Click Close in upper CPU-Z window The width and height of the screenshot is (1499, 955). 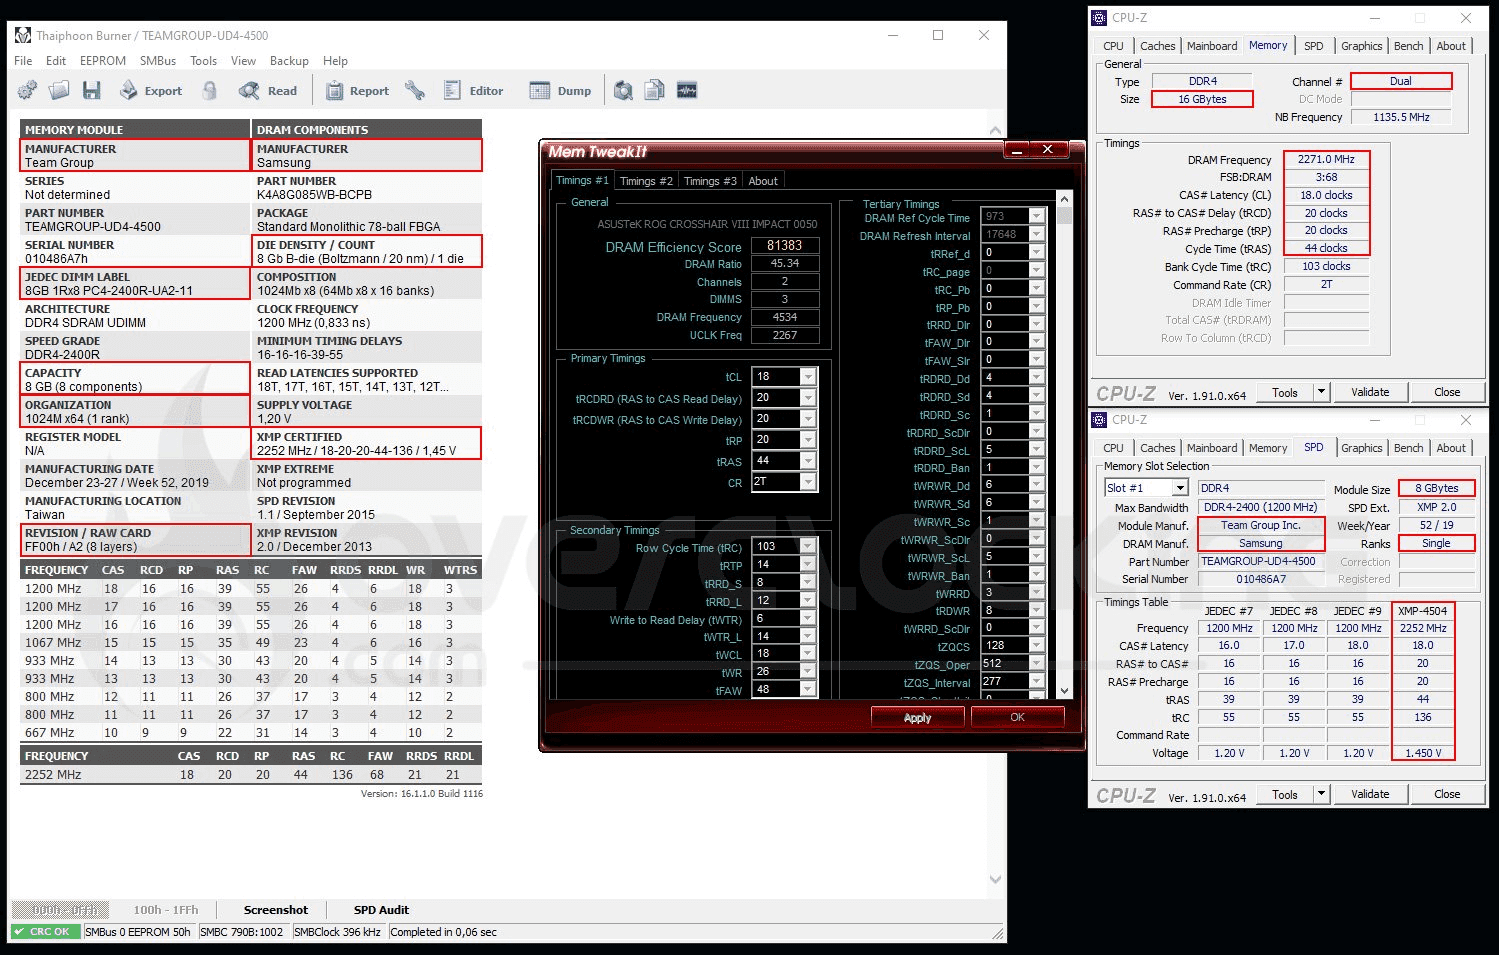pyautogui.click(x=1447, y=392)
